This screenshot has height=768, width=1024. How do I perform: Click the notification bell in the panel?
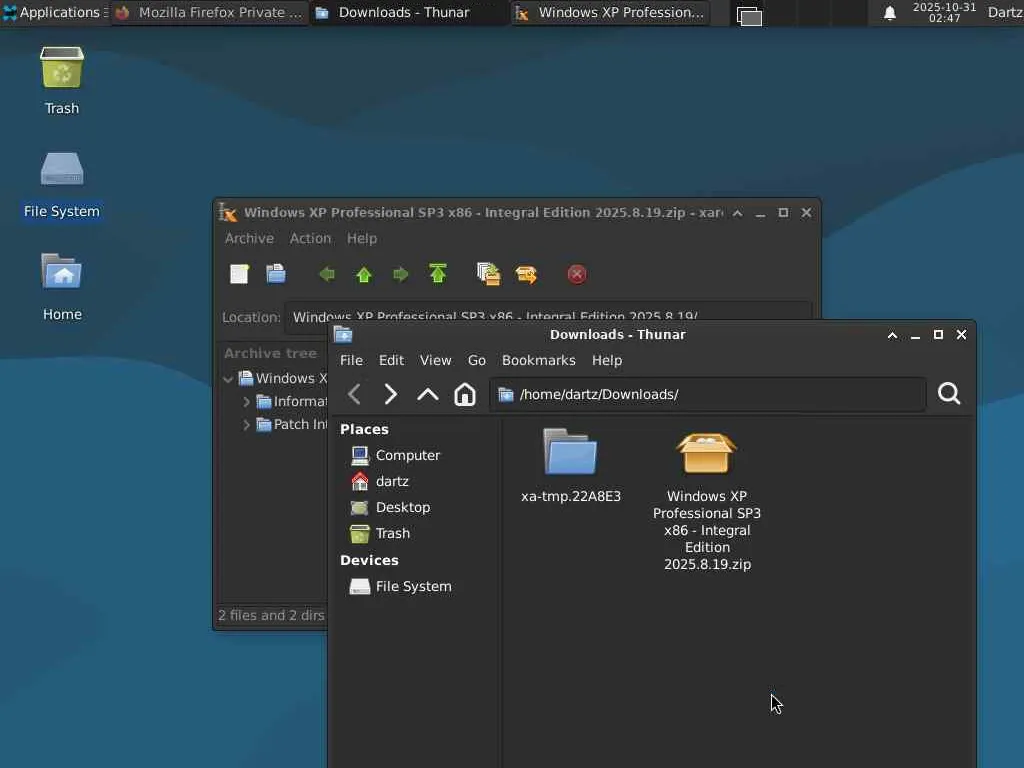pos(889,13)
